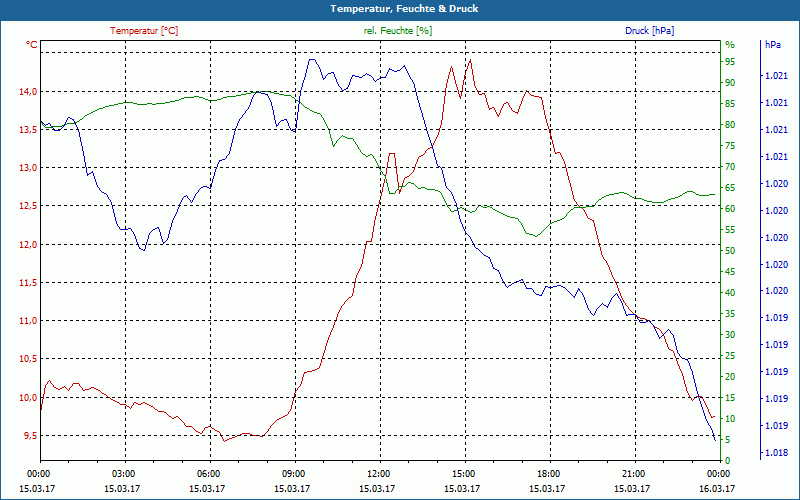
Task: Click humidity axis value 95
Action: click(x=730, y=62)
